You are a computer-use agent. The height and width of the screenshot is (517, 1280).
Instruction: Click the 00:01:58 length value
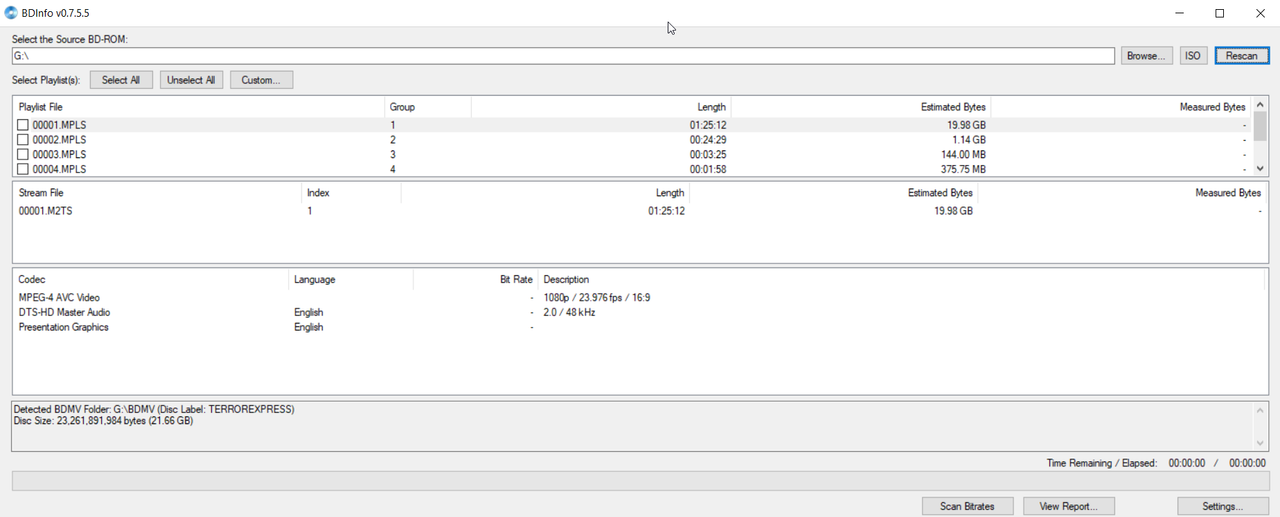coord(707,169)
